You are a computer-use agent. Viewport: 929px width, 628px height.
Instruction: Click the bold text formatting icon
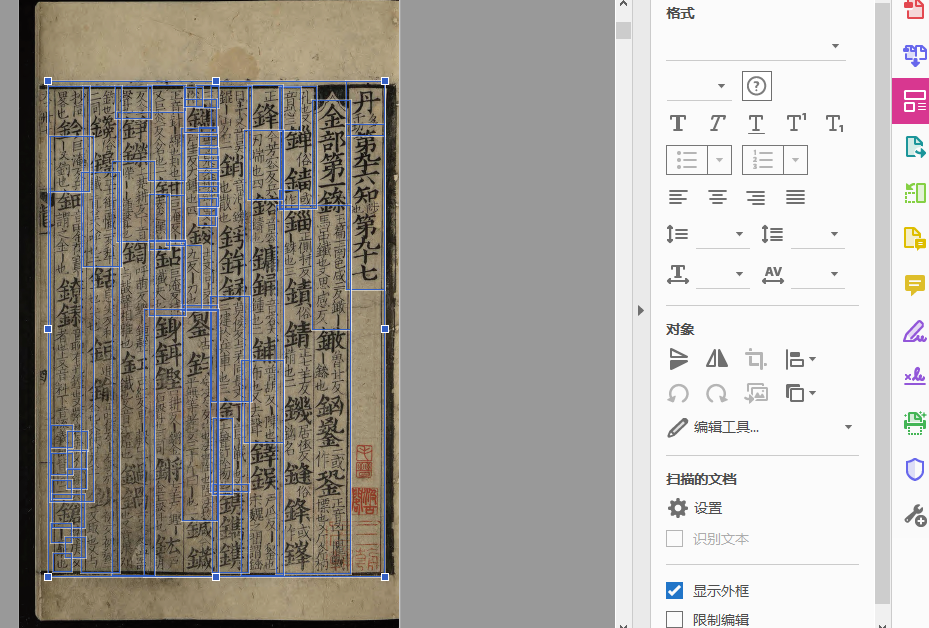[x=678, y=123]
